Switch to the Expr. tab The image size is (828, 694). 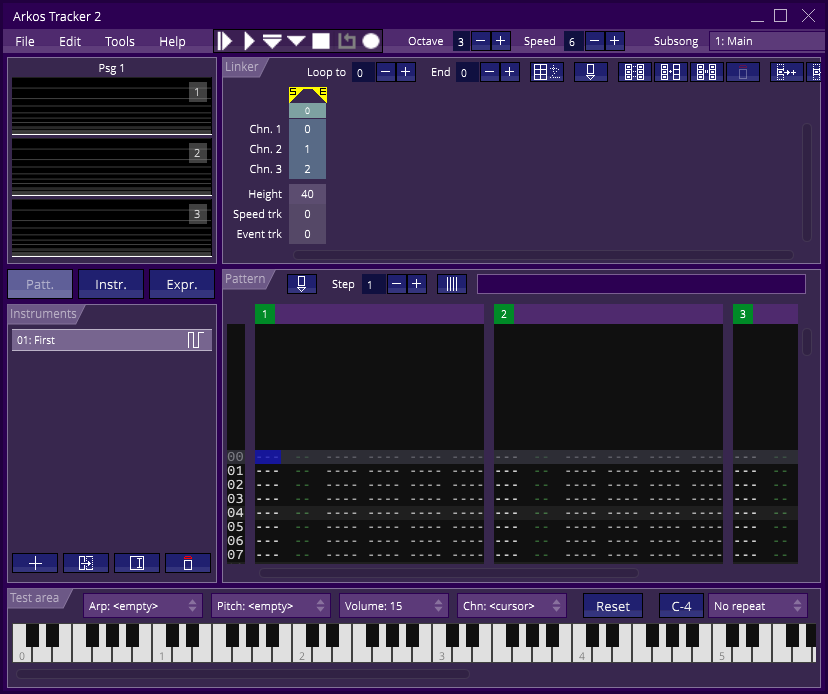pyautogui.click(x=182, y=284)
